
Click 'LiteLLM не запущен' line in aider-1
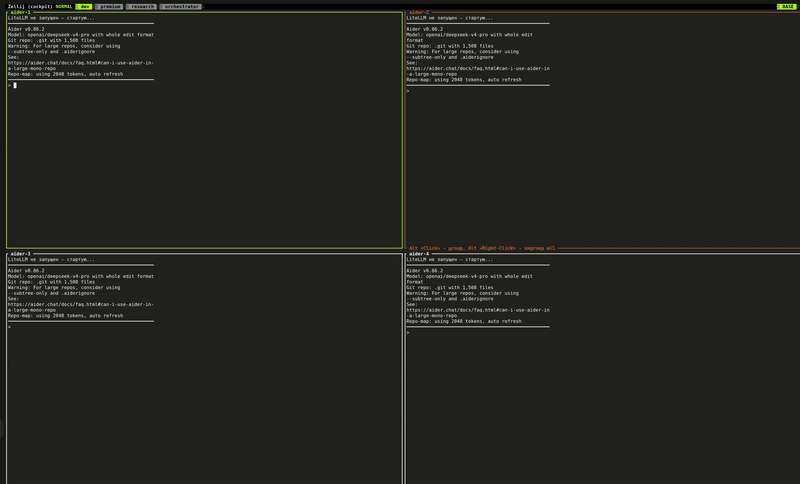51,18
